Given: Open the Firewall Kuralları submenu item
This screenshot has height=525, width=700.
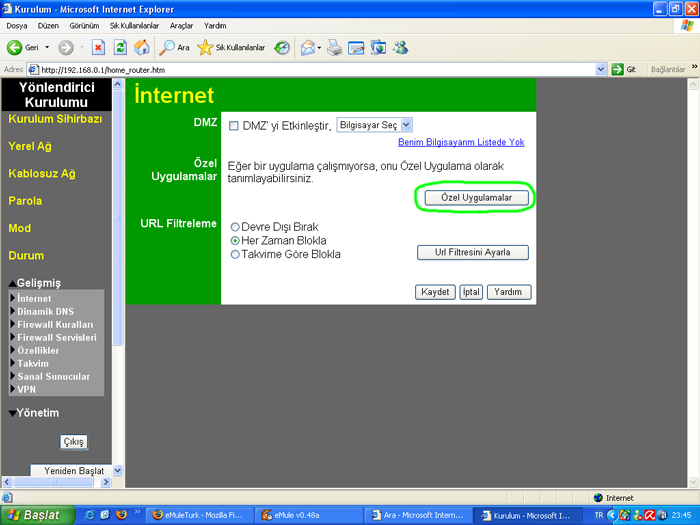Looking at the screenshot, I should click(x=55, y=325).
